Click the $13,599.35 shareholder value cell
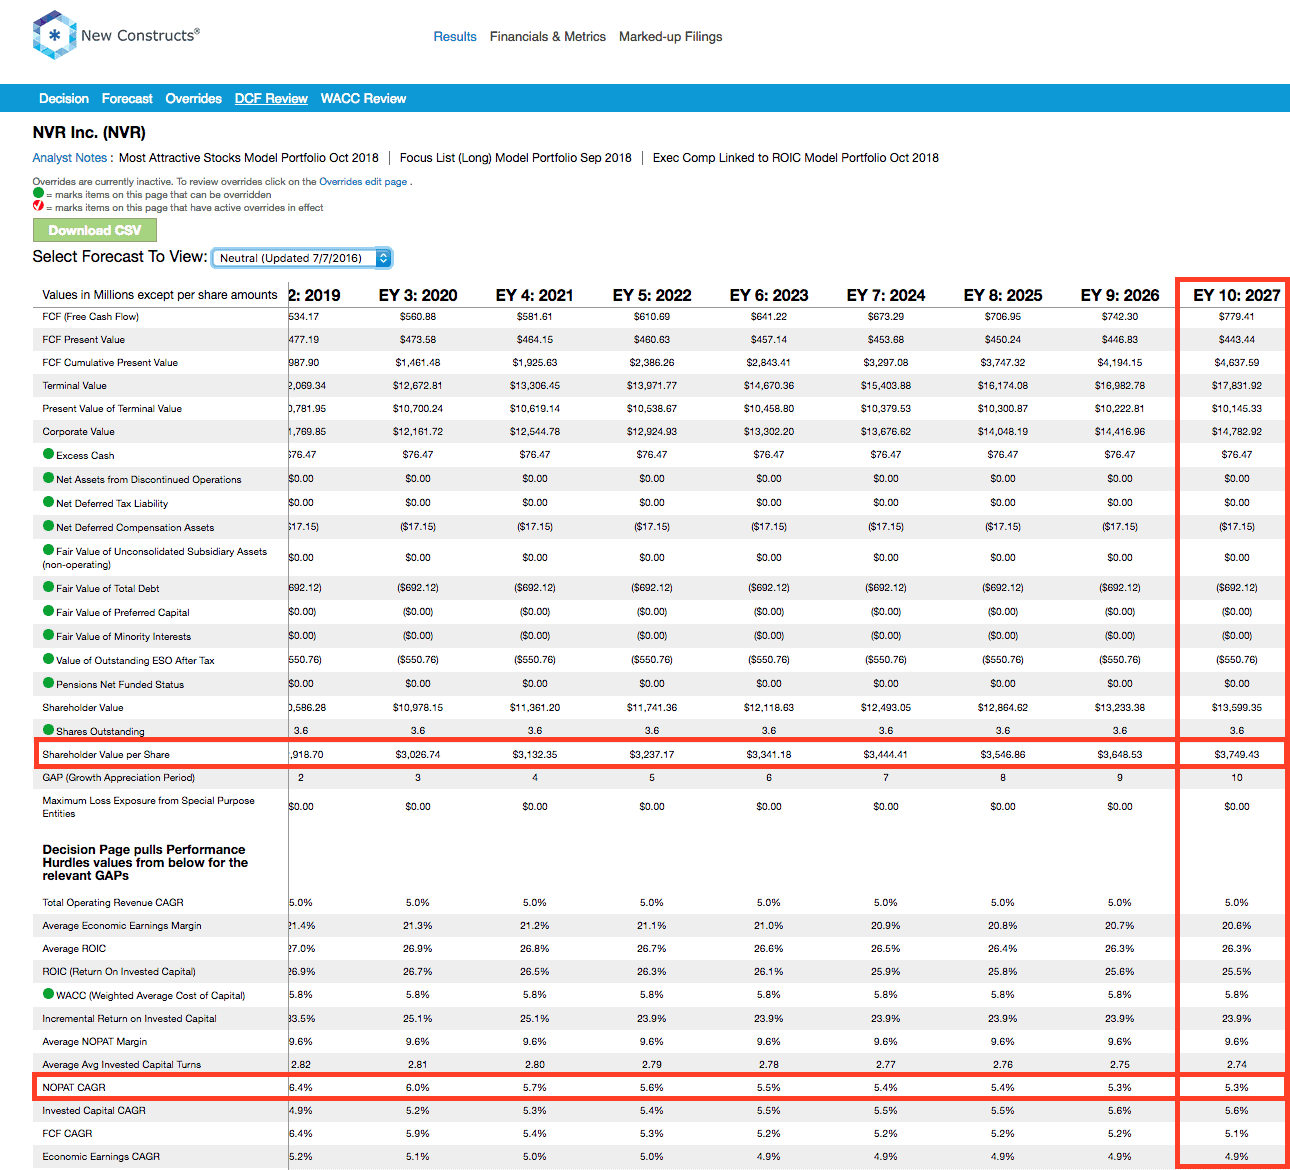 [x=1237, y=707]
